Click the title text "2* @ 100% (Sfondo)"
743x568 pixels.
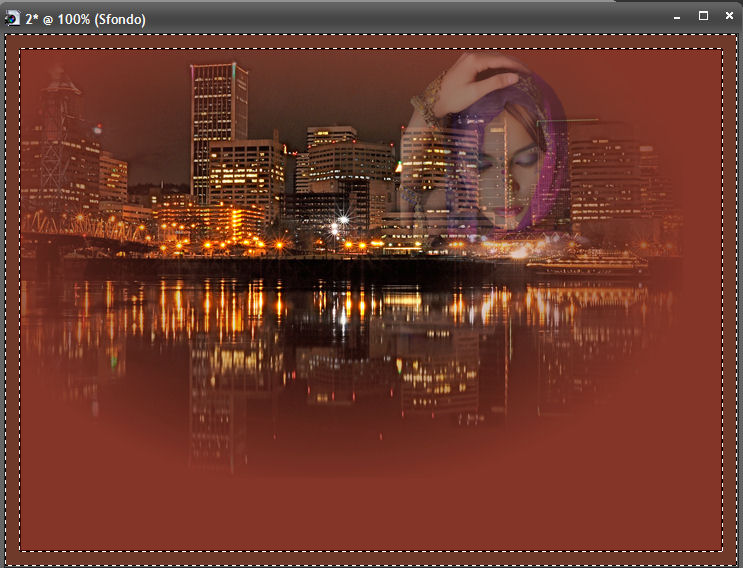click(85, 19)
